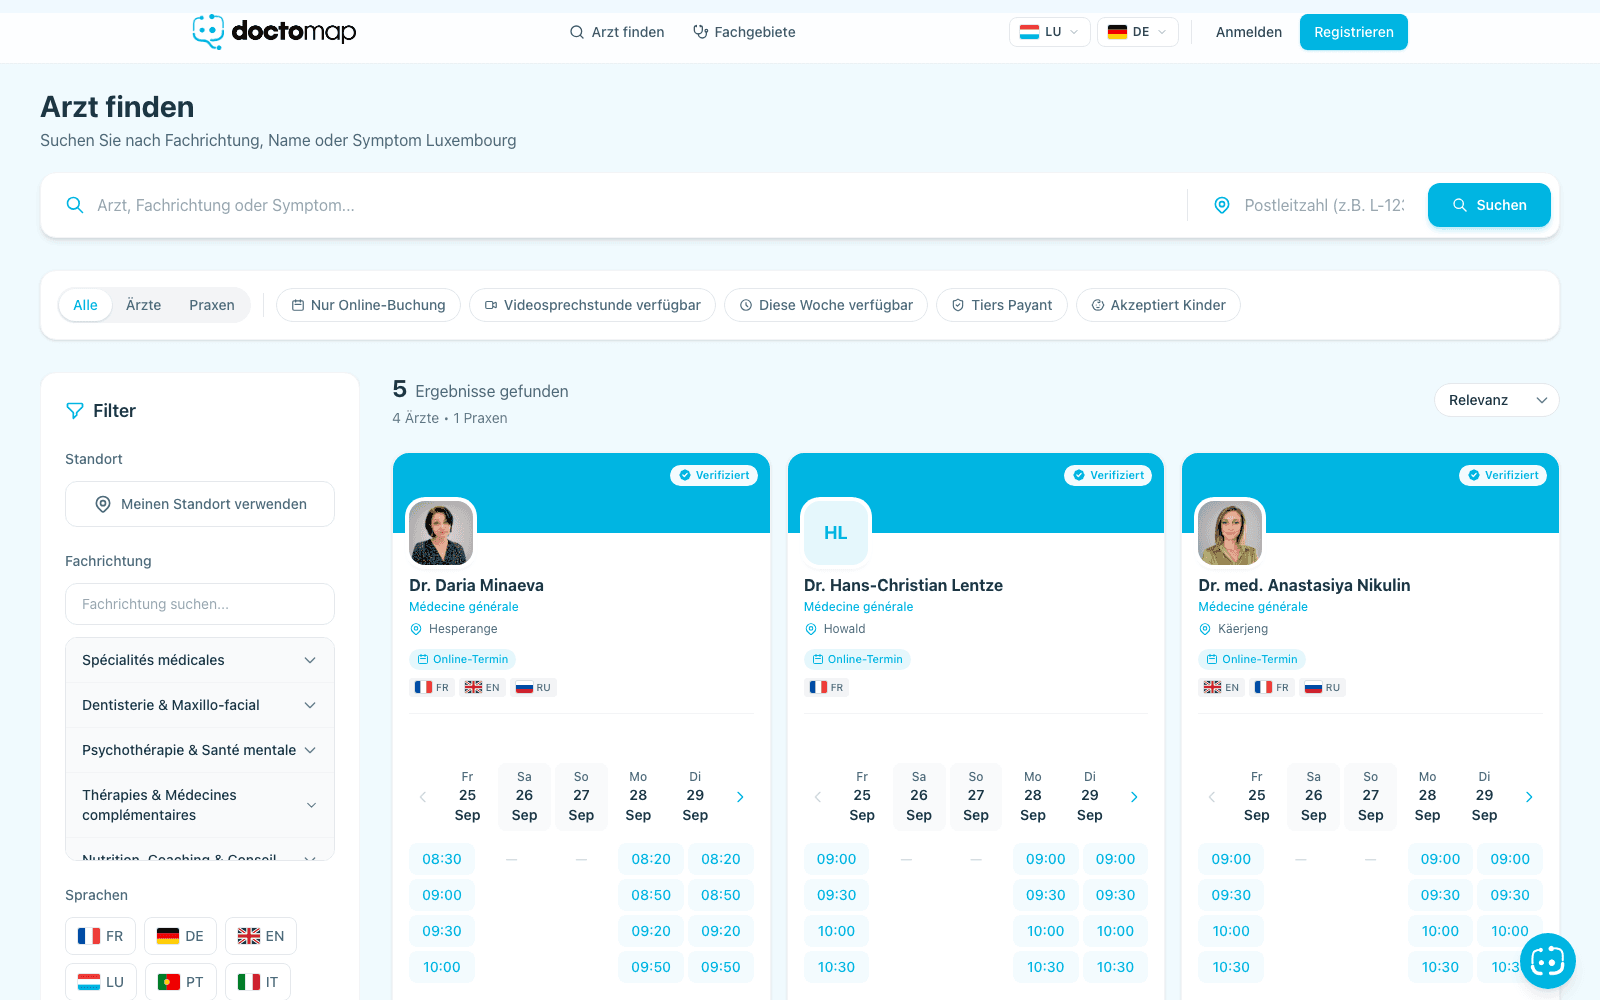Select the Praxen tab
1600x1000 pixels.
212,305
